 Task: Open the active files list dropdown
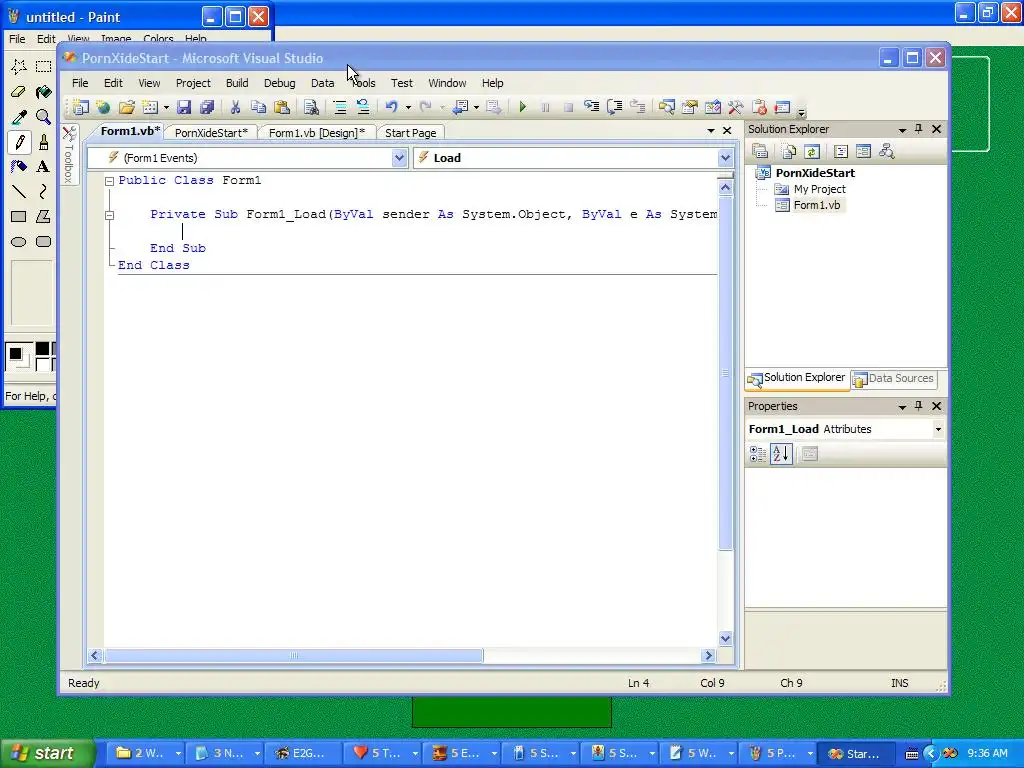[x=711, y=131]
